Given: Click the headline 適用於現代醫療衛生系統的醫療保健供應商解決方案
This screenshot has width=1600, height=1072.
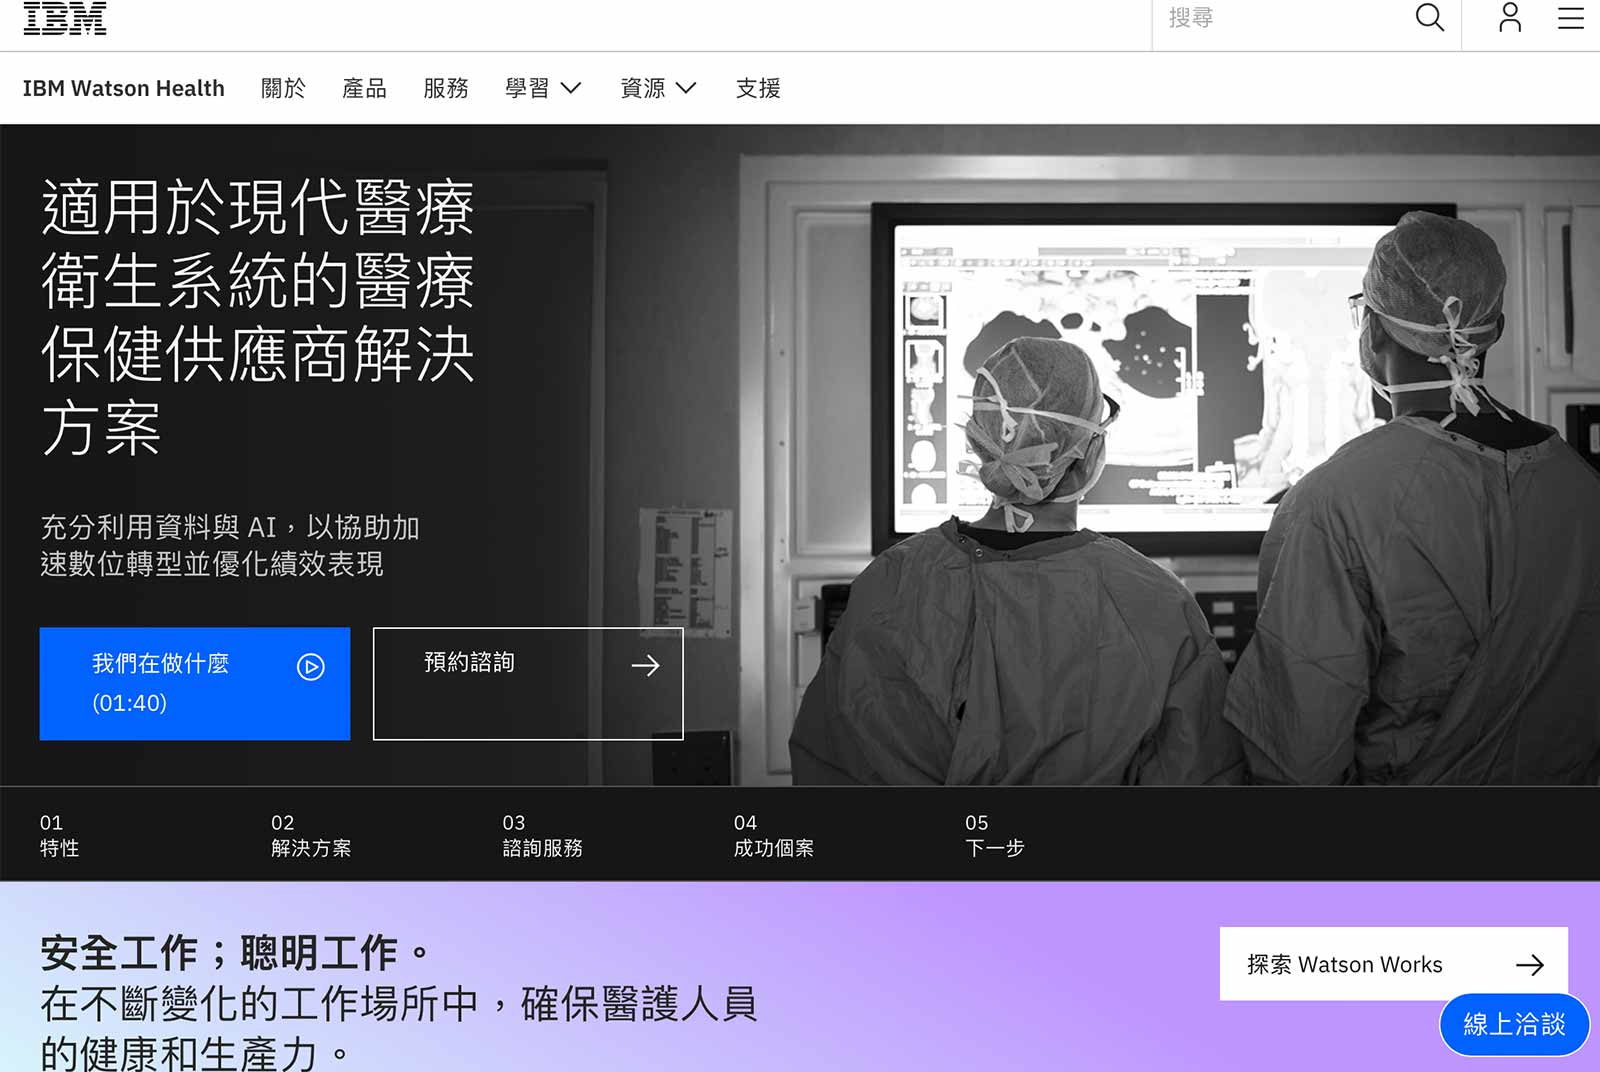Looking at the screenshot, I should [x=258, y=318].
